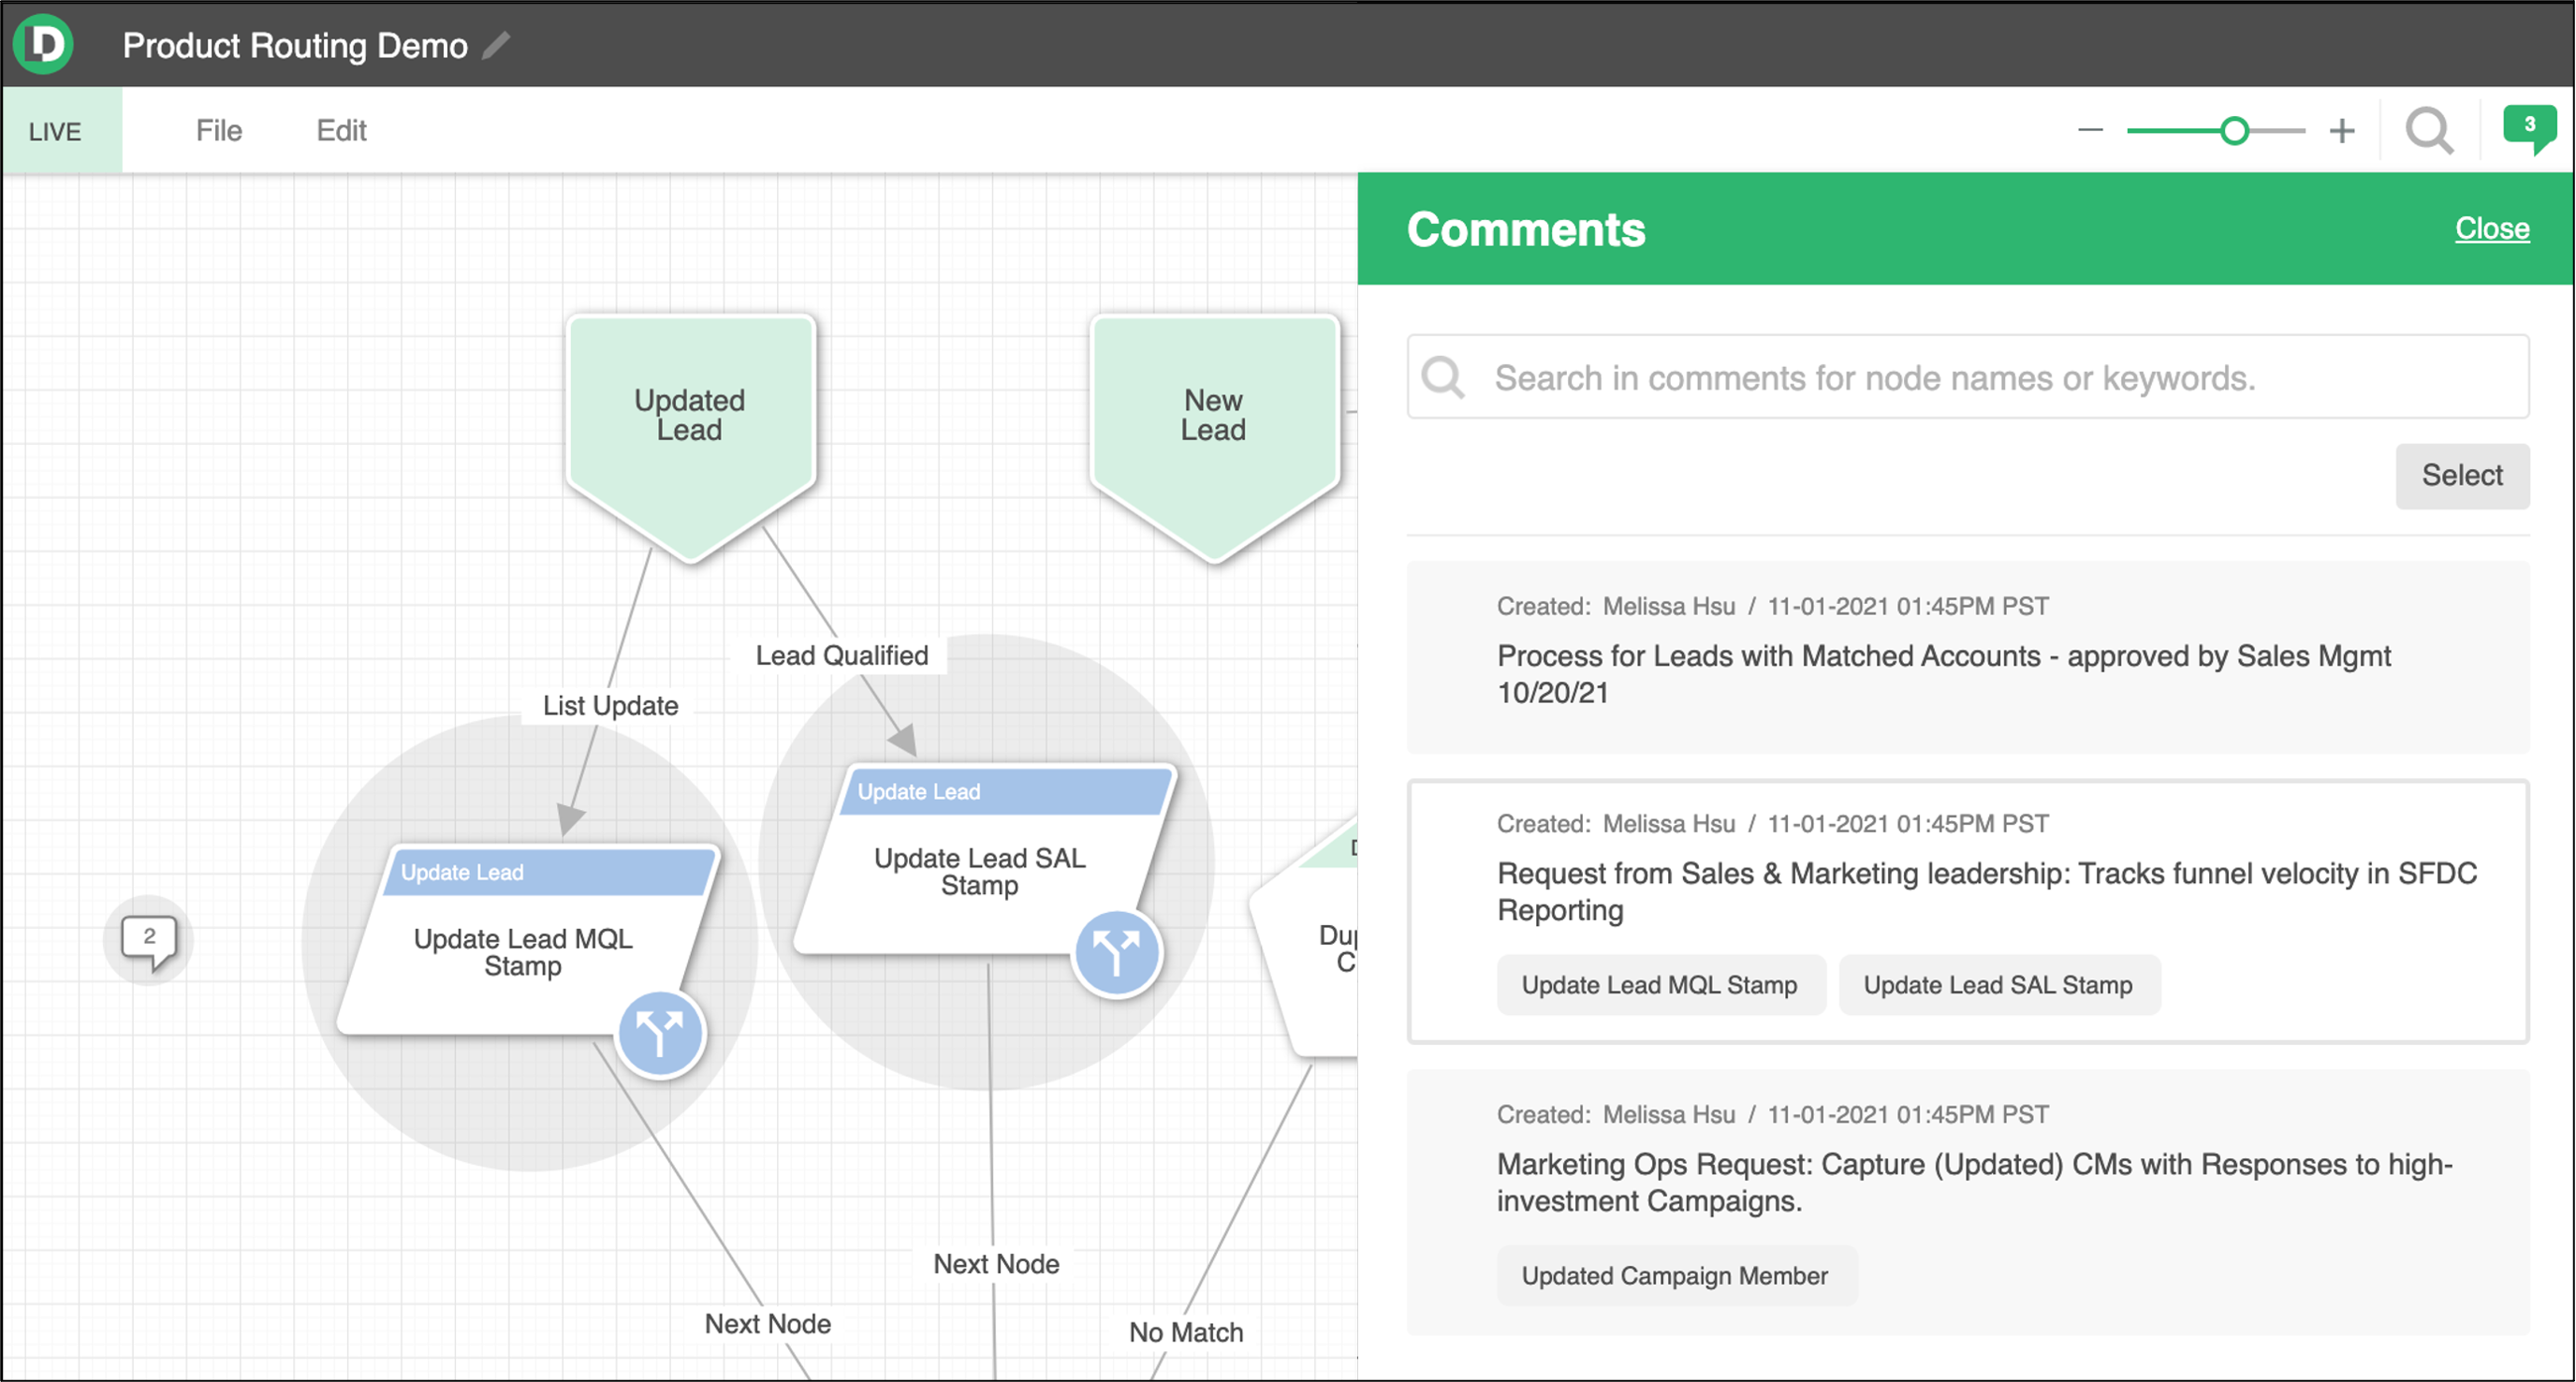The height and width of the screenshot is (1382, 2576).
Task: Click the zoom slider handle
Action: tap(2234, 131)
